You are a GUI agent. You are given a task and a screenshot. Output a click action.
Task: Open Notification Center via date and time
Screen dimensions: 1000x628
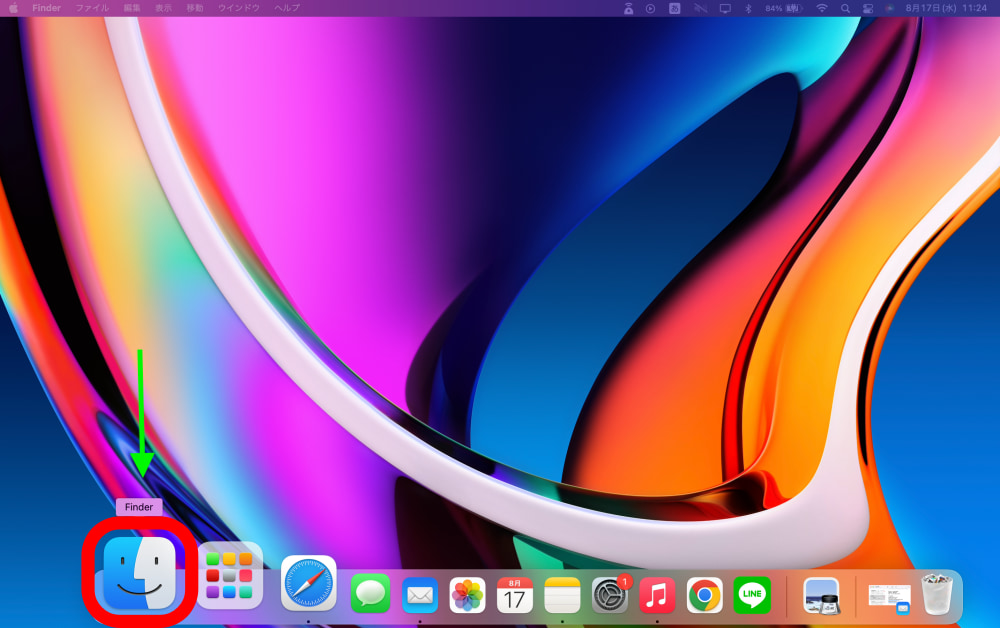click(x=946, y=8)
